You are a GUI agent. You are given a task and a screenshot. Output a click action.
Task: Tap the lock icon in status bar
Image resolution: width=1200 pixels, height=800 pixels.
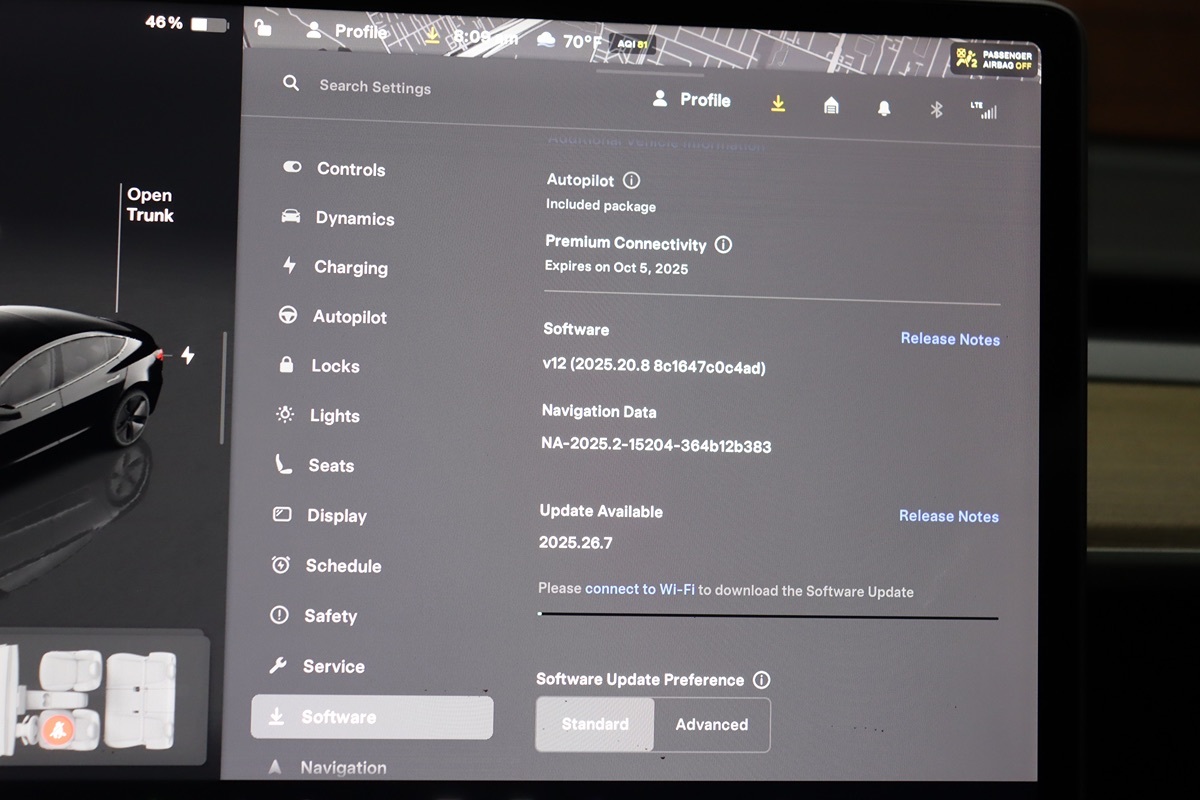263,27
